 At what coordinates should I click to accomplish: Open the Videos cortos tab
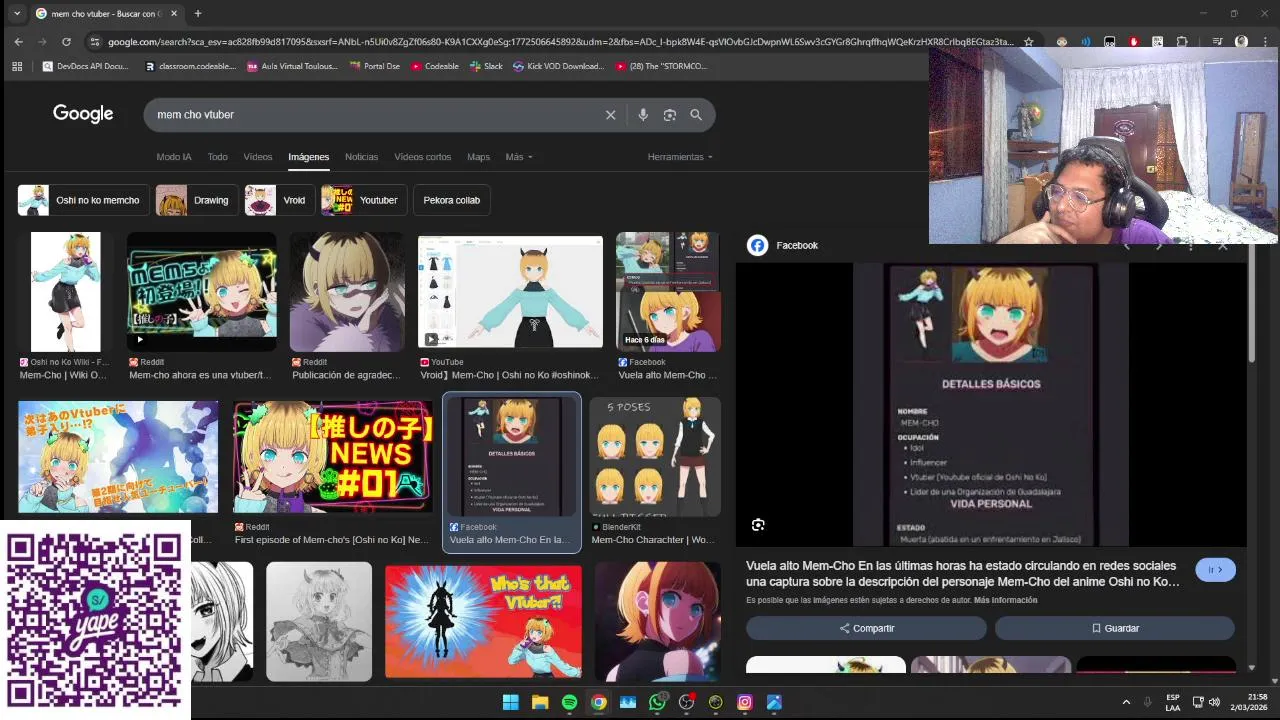[x=422, y=157]
